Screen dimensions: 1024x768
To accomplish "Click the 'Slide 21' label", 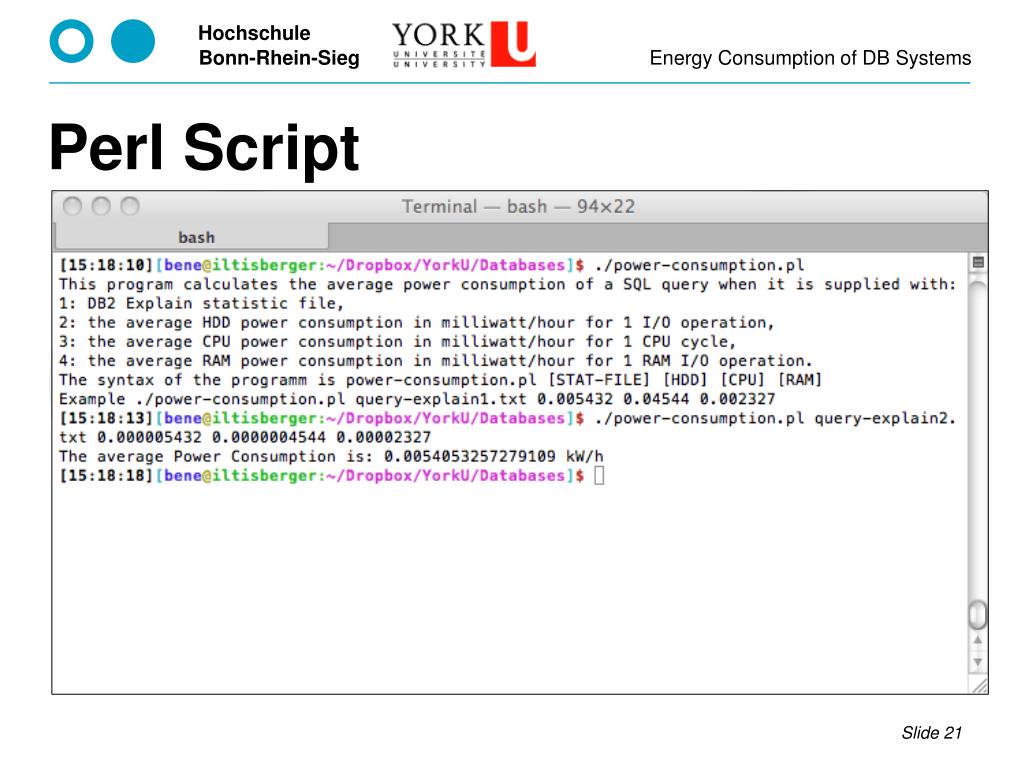I will (931, 733).
